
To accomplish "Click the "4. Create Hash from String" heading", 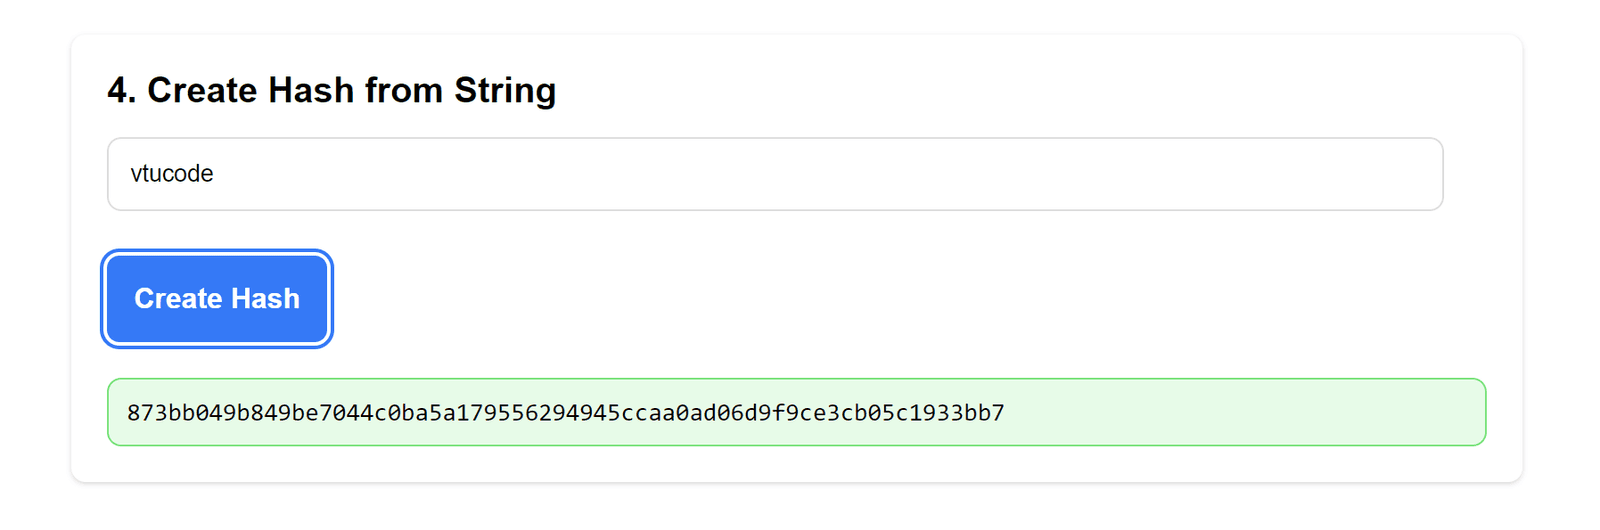I will point(331,90).
